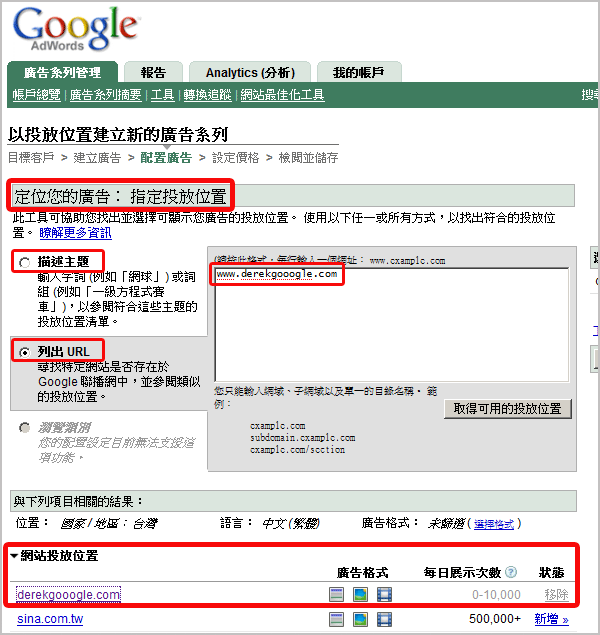
Task: Switch to the 報告 tab
Action: pos(153,72)
